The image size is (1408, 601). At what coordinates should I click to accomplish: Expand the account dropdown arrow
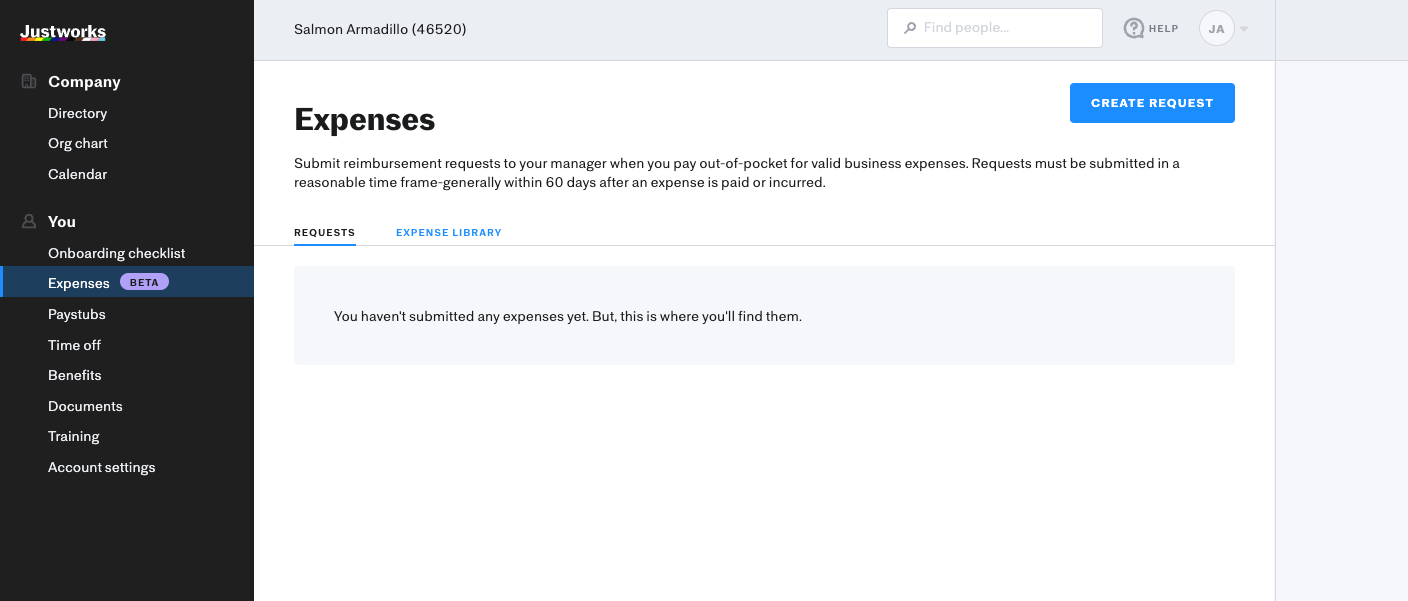pos(1244,29)
